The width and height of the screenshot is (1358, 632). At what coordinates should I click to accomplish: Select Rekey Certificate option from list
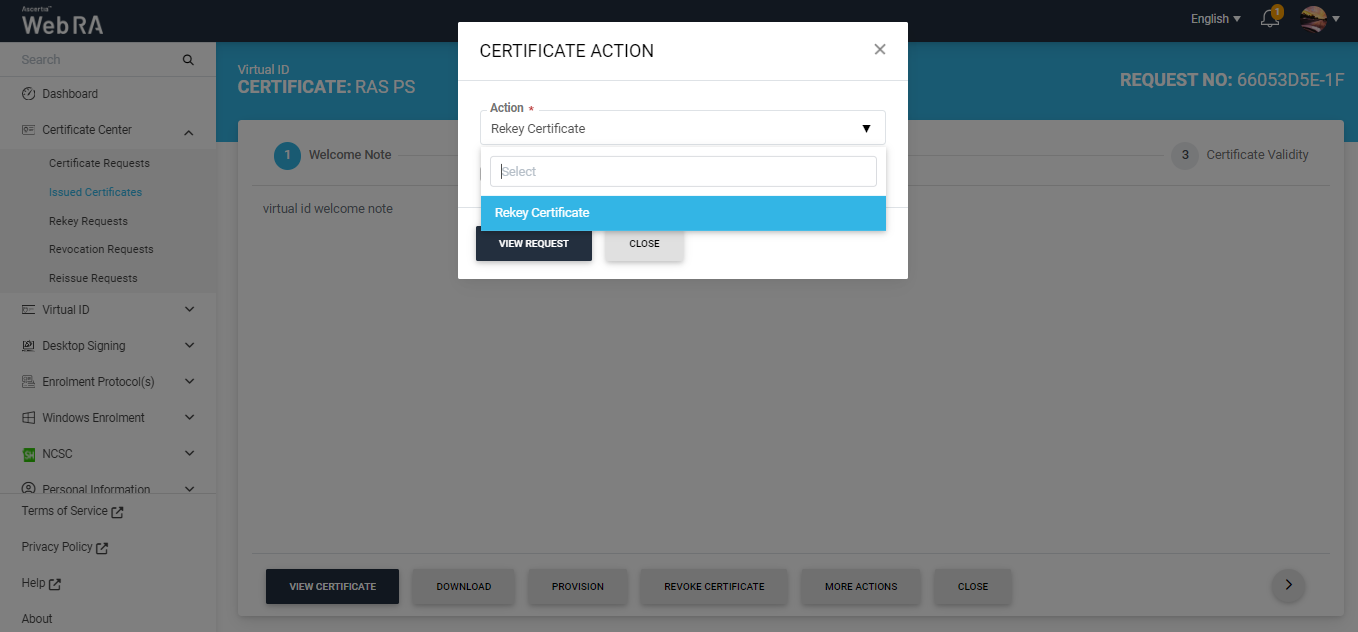682,213
